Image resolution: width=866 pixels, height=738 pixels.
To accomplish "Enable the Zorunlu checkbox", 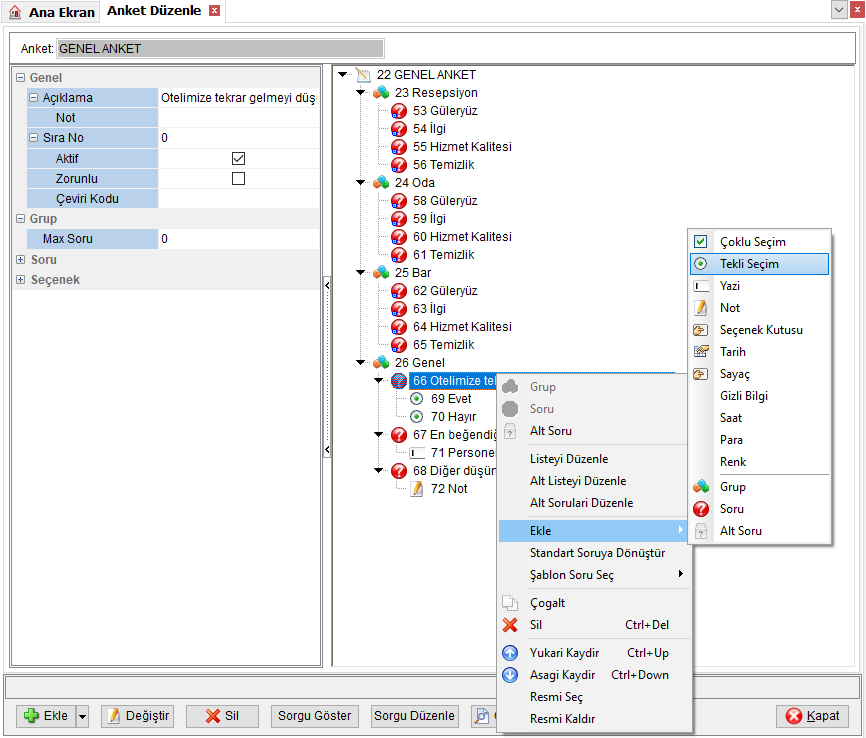I will click(x=238, y=178).
